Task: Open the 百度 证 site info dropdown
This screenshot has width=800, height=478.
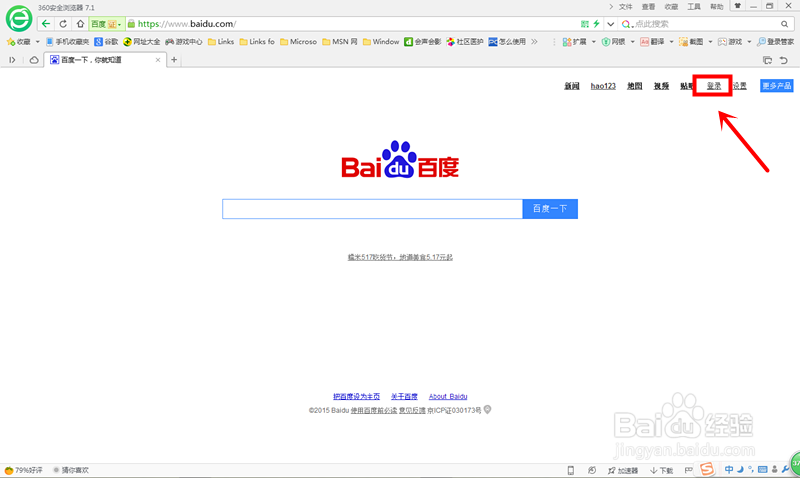Action: [107, 24]
